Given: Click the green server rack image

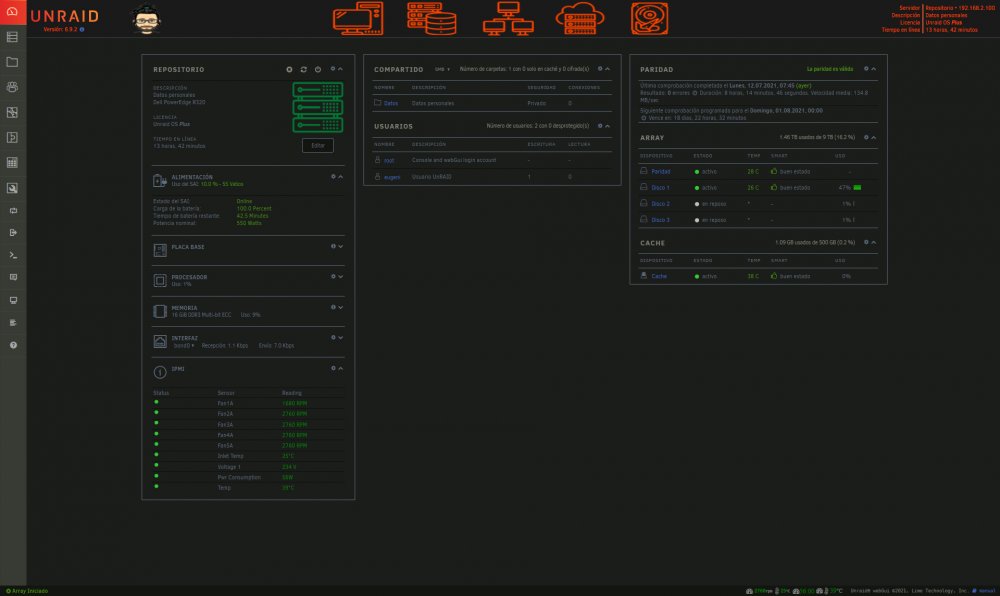Looking at the screenshot, I should pyautogui.click(x=318, y=107).
